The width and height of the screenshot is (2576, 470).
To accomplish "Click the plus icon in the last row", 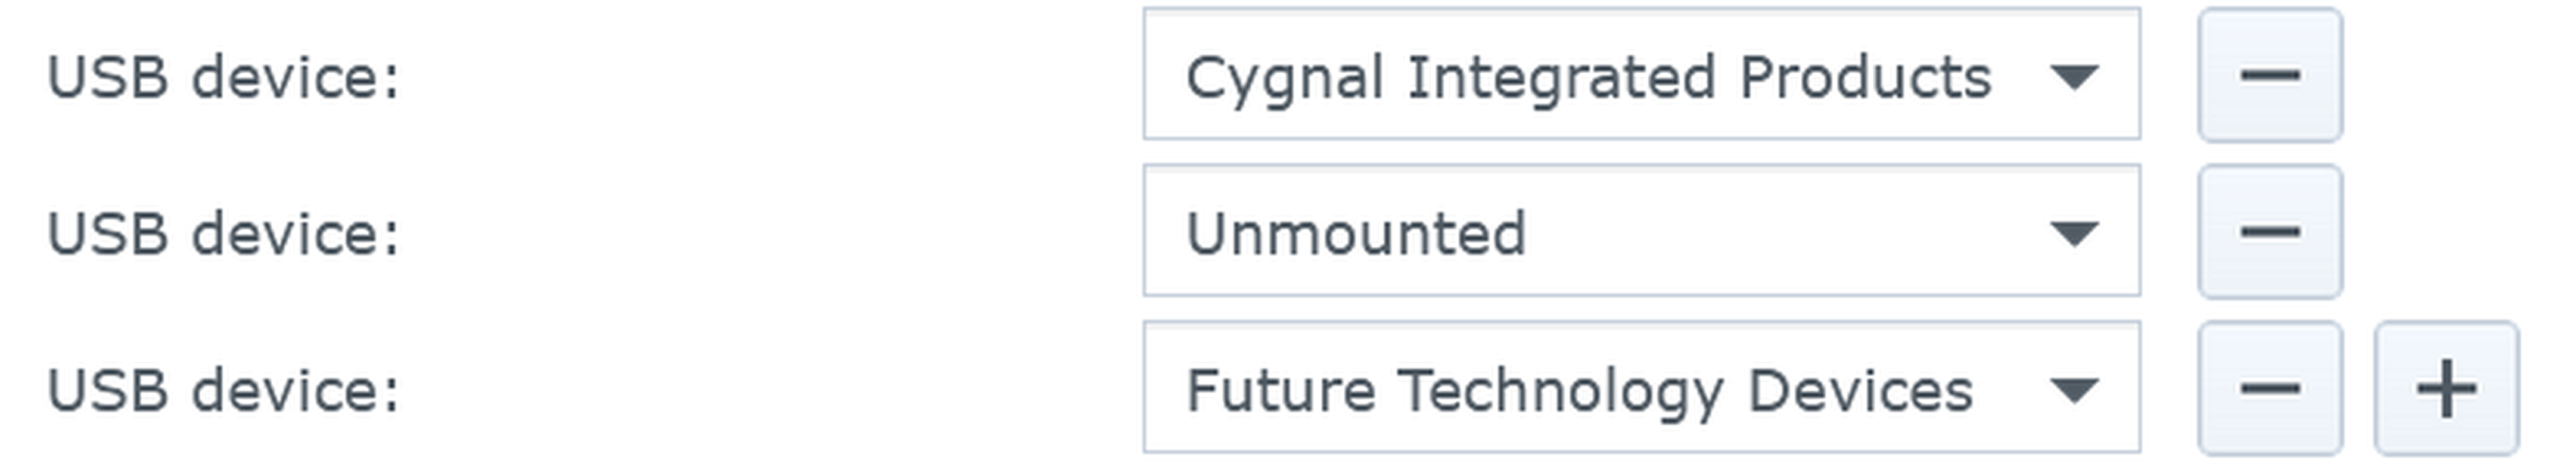I will 2446,388.
